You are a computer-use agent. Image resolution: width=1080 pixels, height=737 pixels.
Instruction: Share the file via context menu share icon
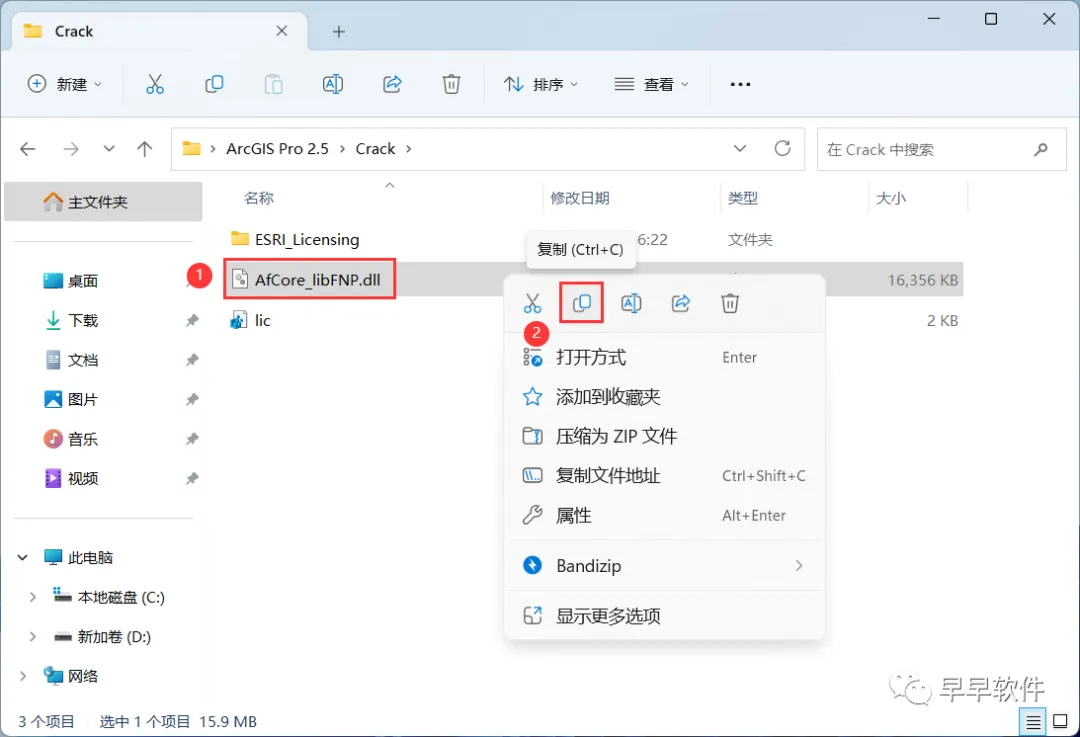coord(681,303)
